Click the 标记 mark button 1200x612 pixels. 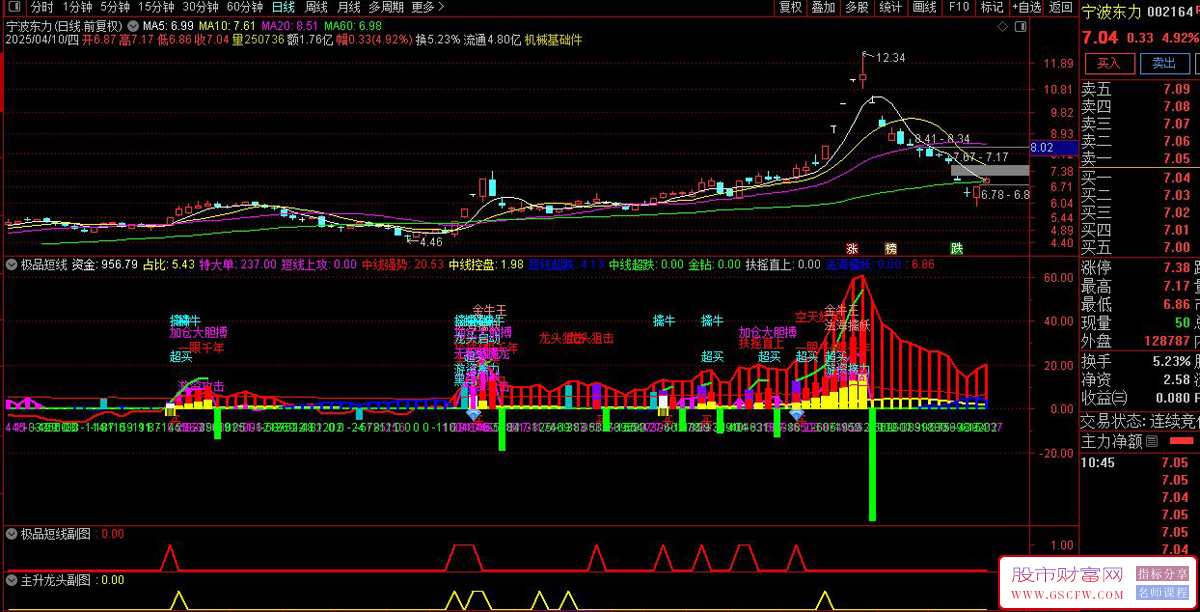[x=991, y=7]
